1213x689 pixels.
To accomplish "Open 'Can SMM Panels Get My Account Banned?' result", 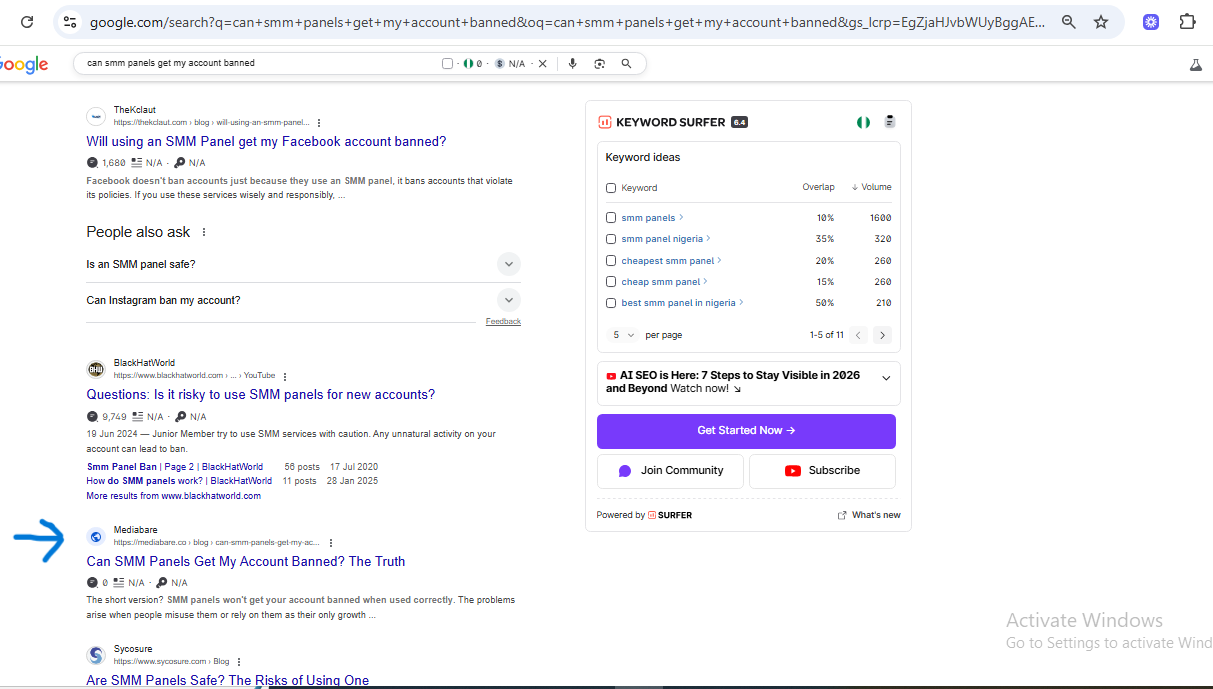I will click(x=246, y=561).
